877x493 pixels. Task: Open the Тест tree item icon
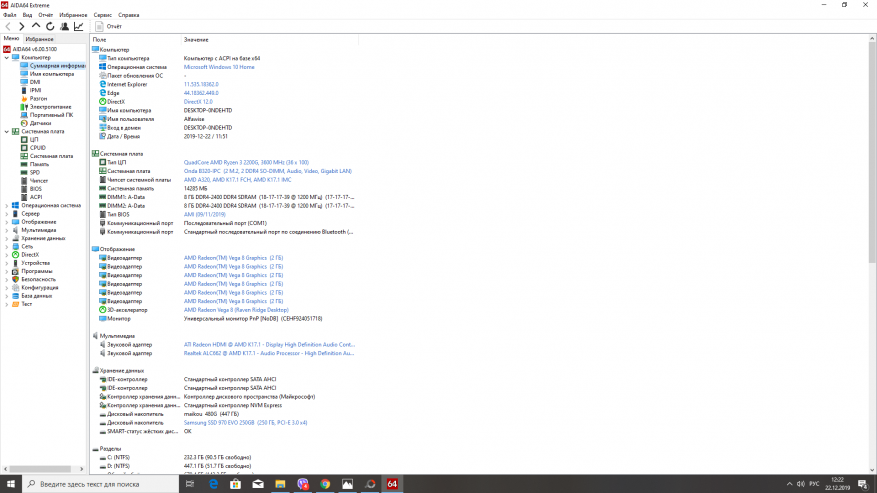coord(16,304)
